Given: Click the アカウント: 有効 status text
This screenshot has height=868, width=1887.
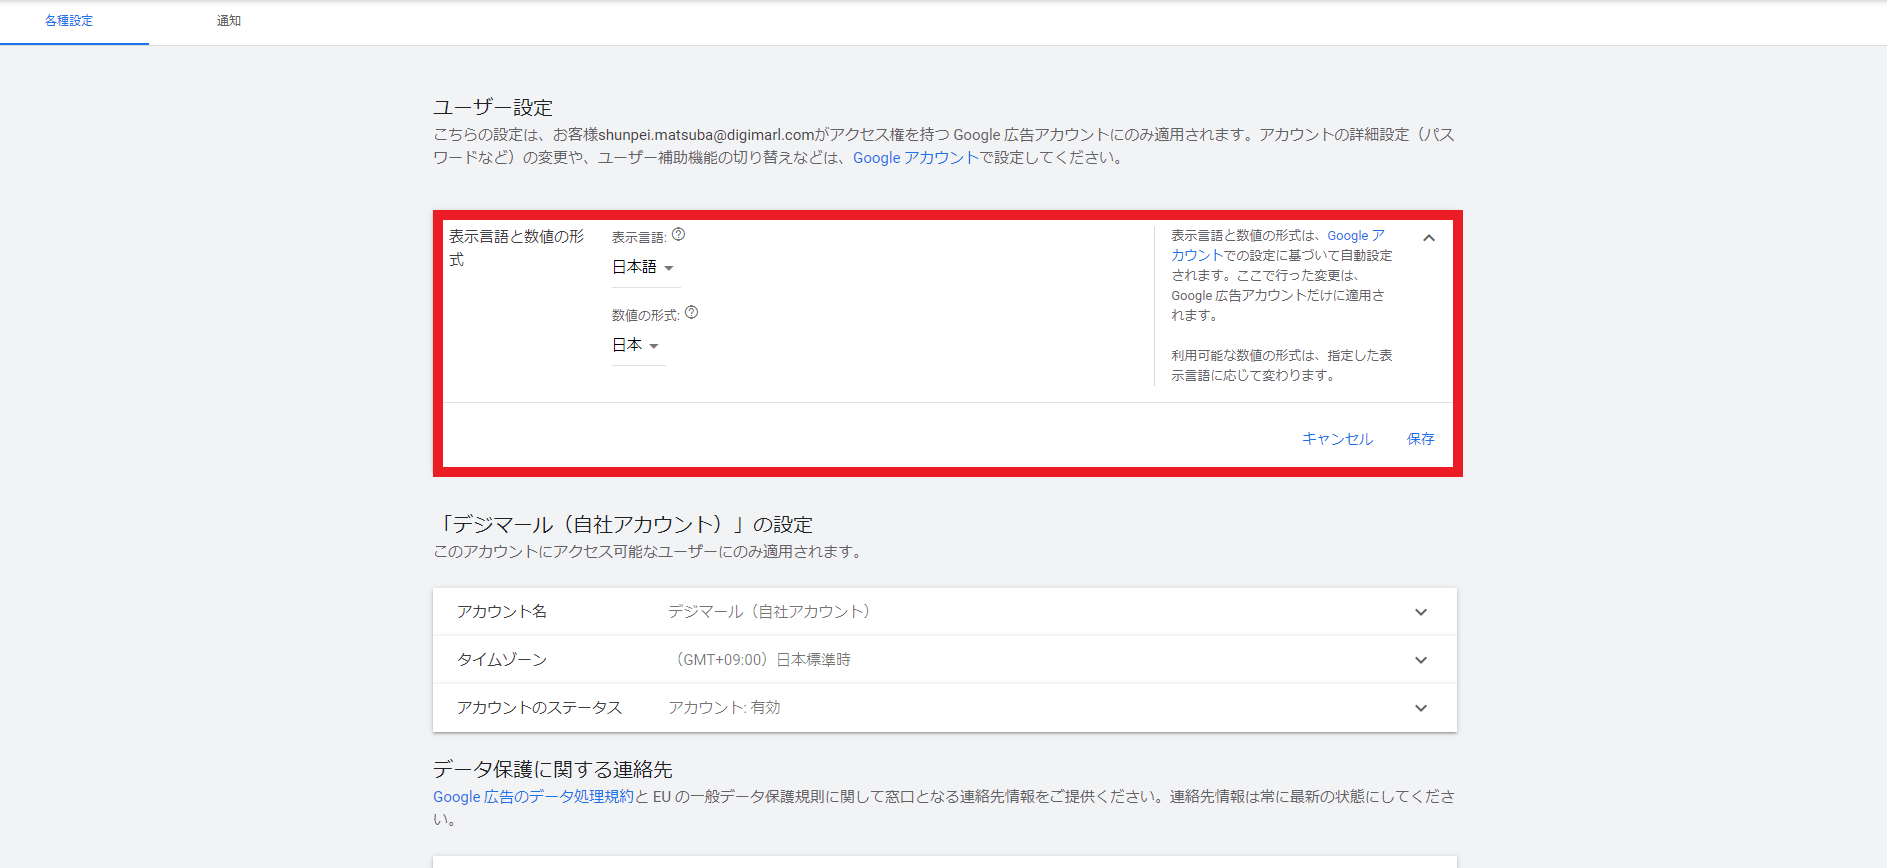Looking at the screenshot, I should (x=724, y=708).
